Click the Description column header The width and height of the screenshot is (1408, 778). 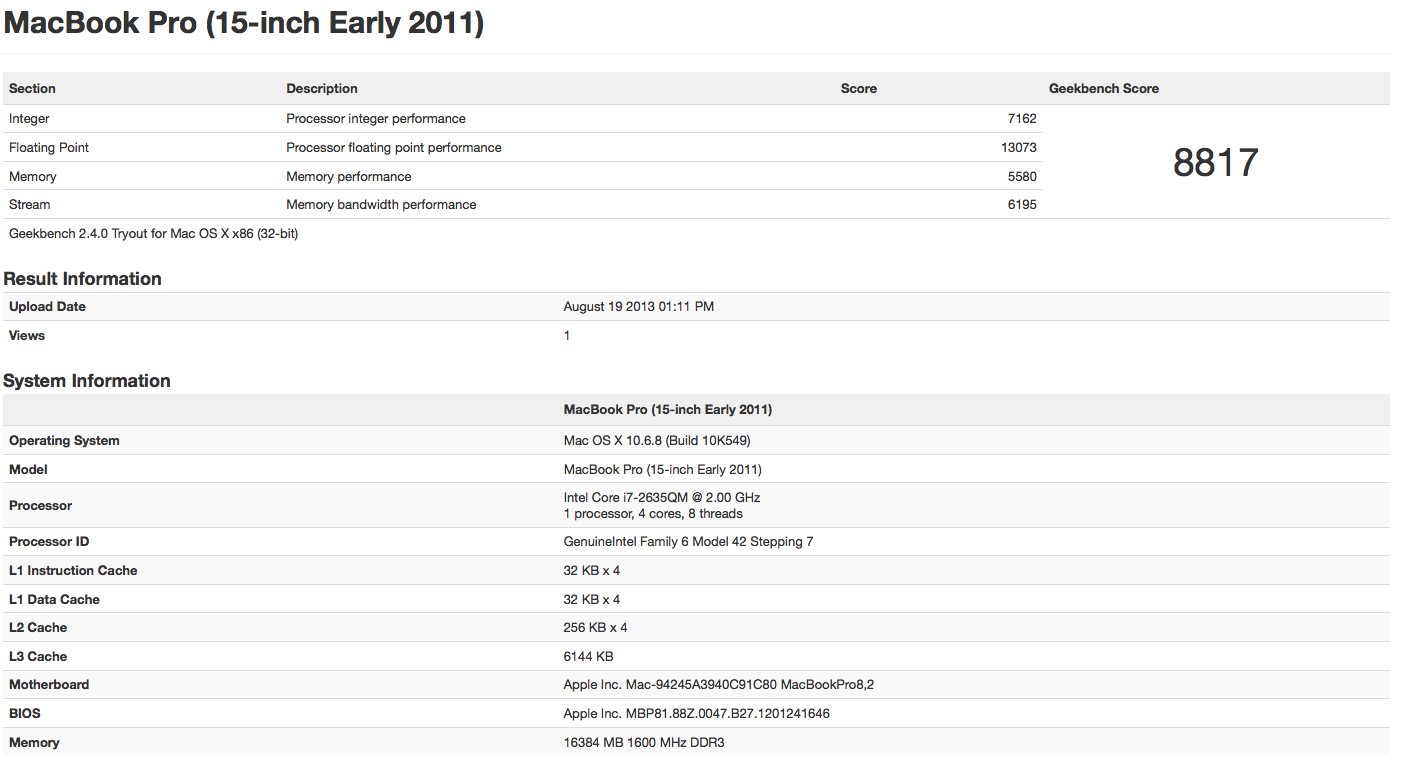pyautogui.click(x=322, y=89)
